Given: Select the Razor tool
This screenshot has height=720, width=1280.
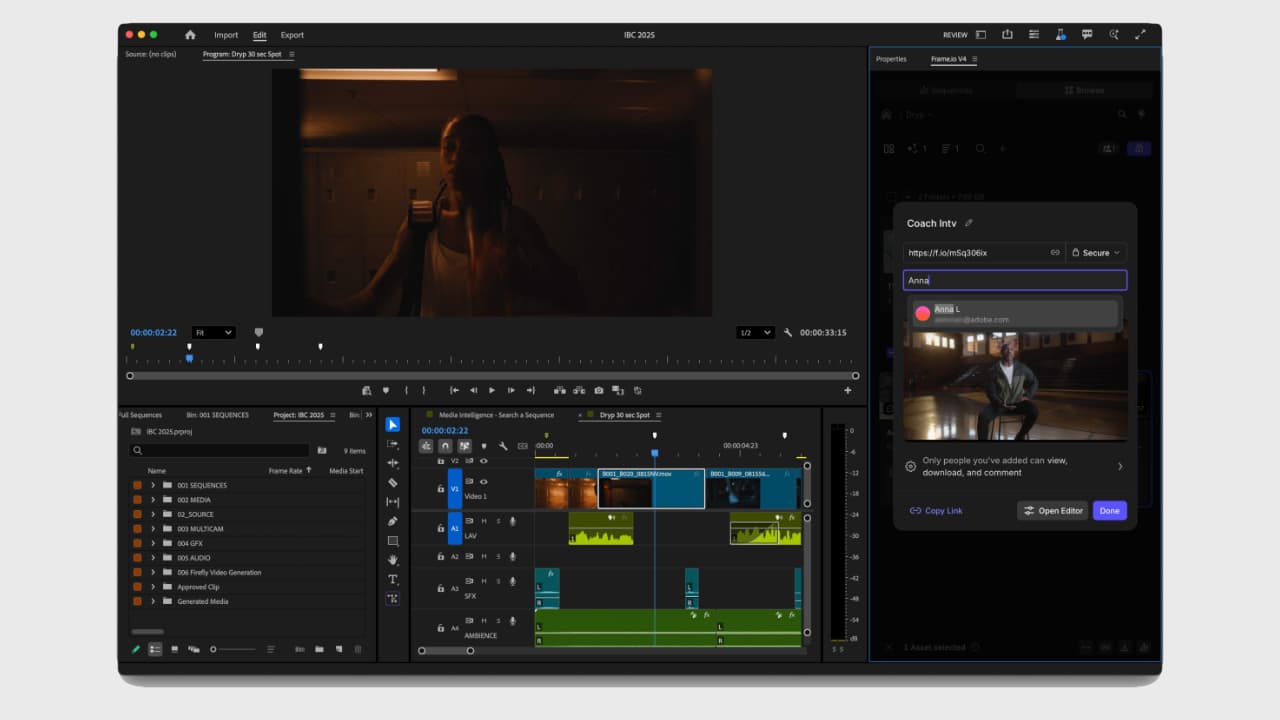Looking at the screenshot, I should pyautogui.click(x=392, y=481).
